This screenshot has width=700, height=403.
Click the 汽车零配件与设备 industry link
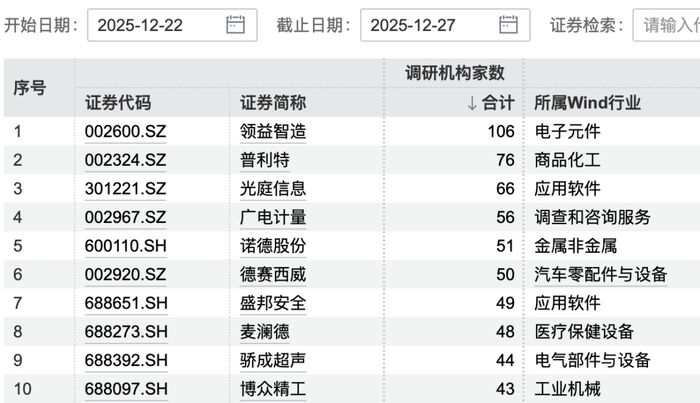[x=601, y=274]
